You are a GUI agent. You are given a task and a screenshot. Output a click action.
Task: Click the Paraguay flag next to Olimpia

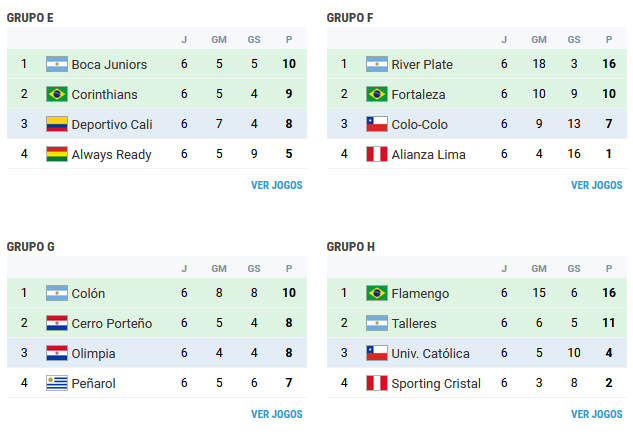click(57, 353)
